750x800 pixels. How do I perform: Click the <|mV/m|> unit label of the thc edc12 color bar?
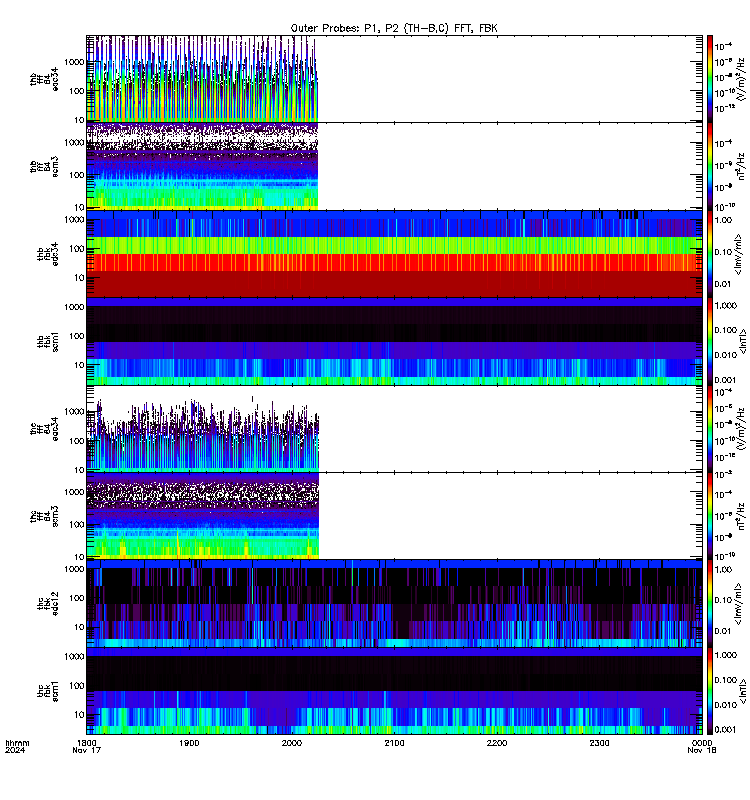click(x=738, y=604)
